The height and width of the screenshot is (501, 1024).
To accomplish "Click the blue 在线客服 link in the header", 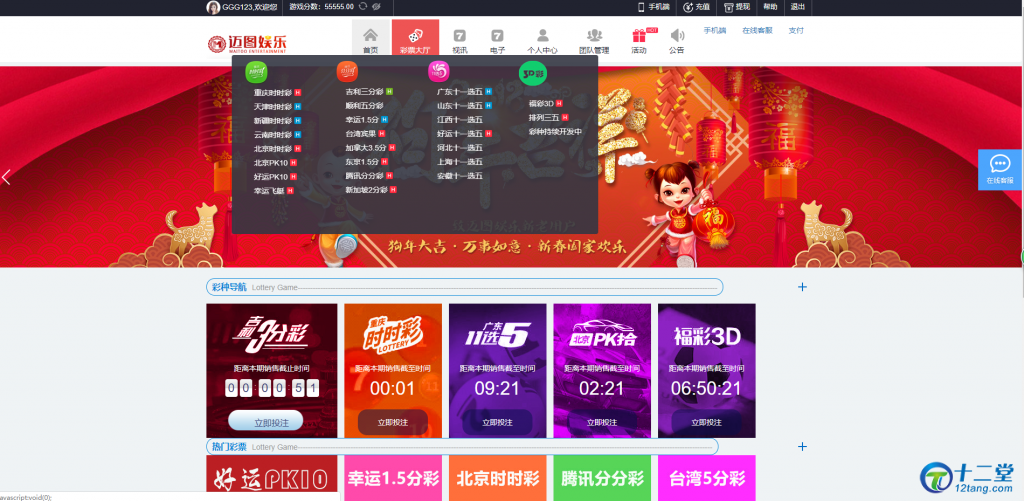I will (x=757, y=30).
